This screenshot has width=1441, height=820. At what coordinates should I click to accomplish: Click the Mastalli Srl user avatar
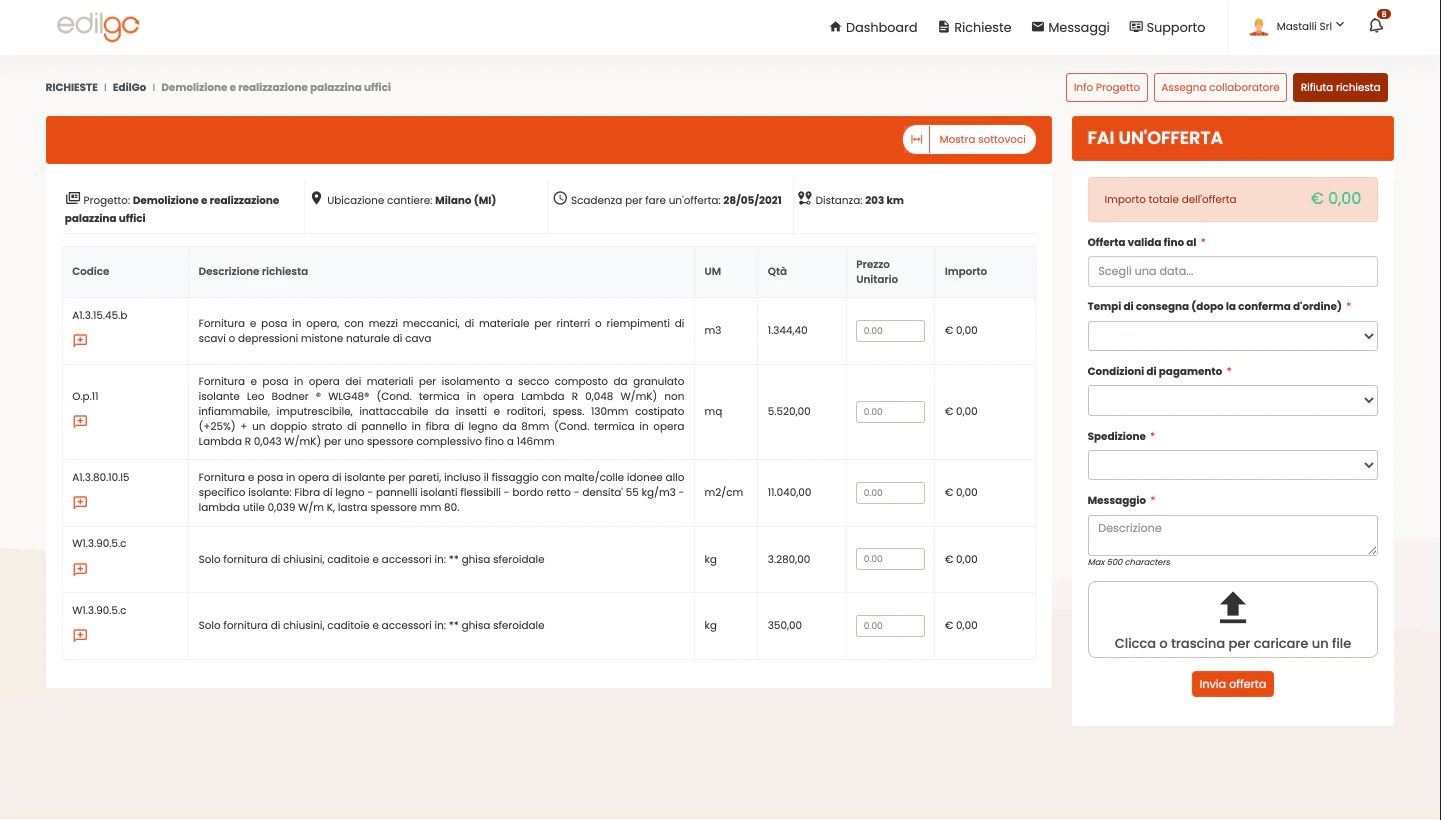pyautogui.click(x=1259, y=27)
